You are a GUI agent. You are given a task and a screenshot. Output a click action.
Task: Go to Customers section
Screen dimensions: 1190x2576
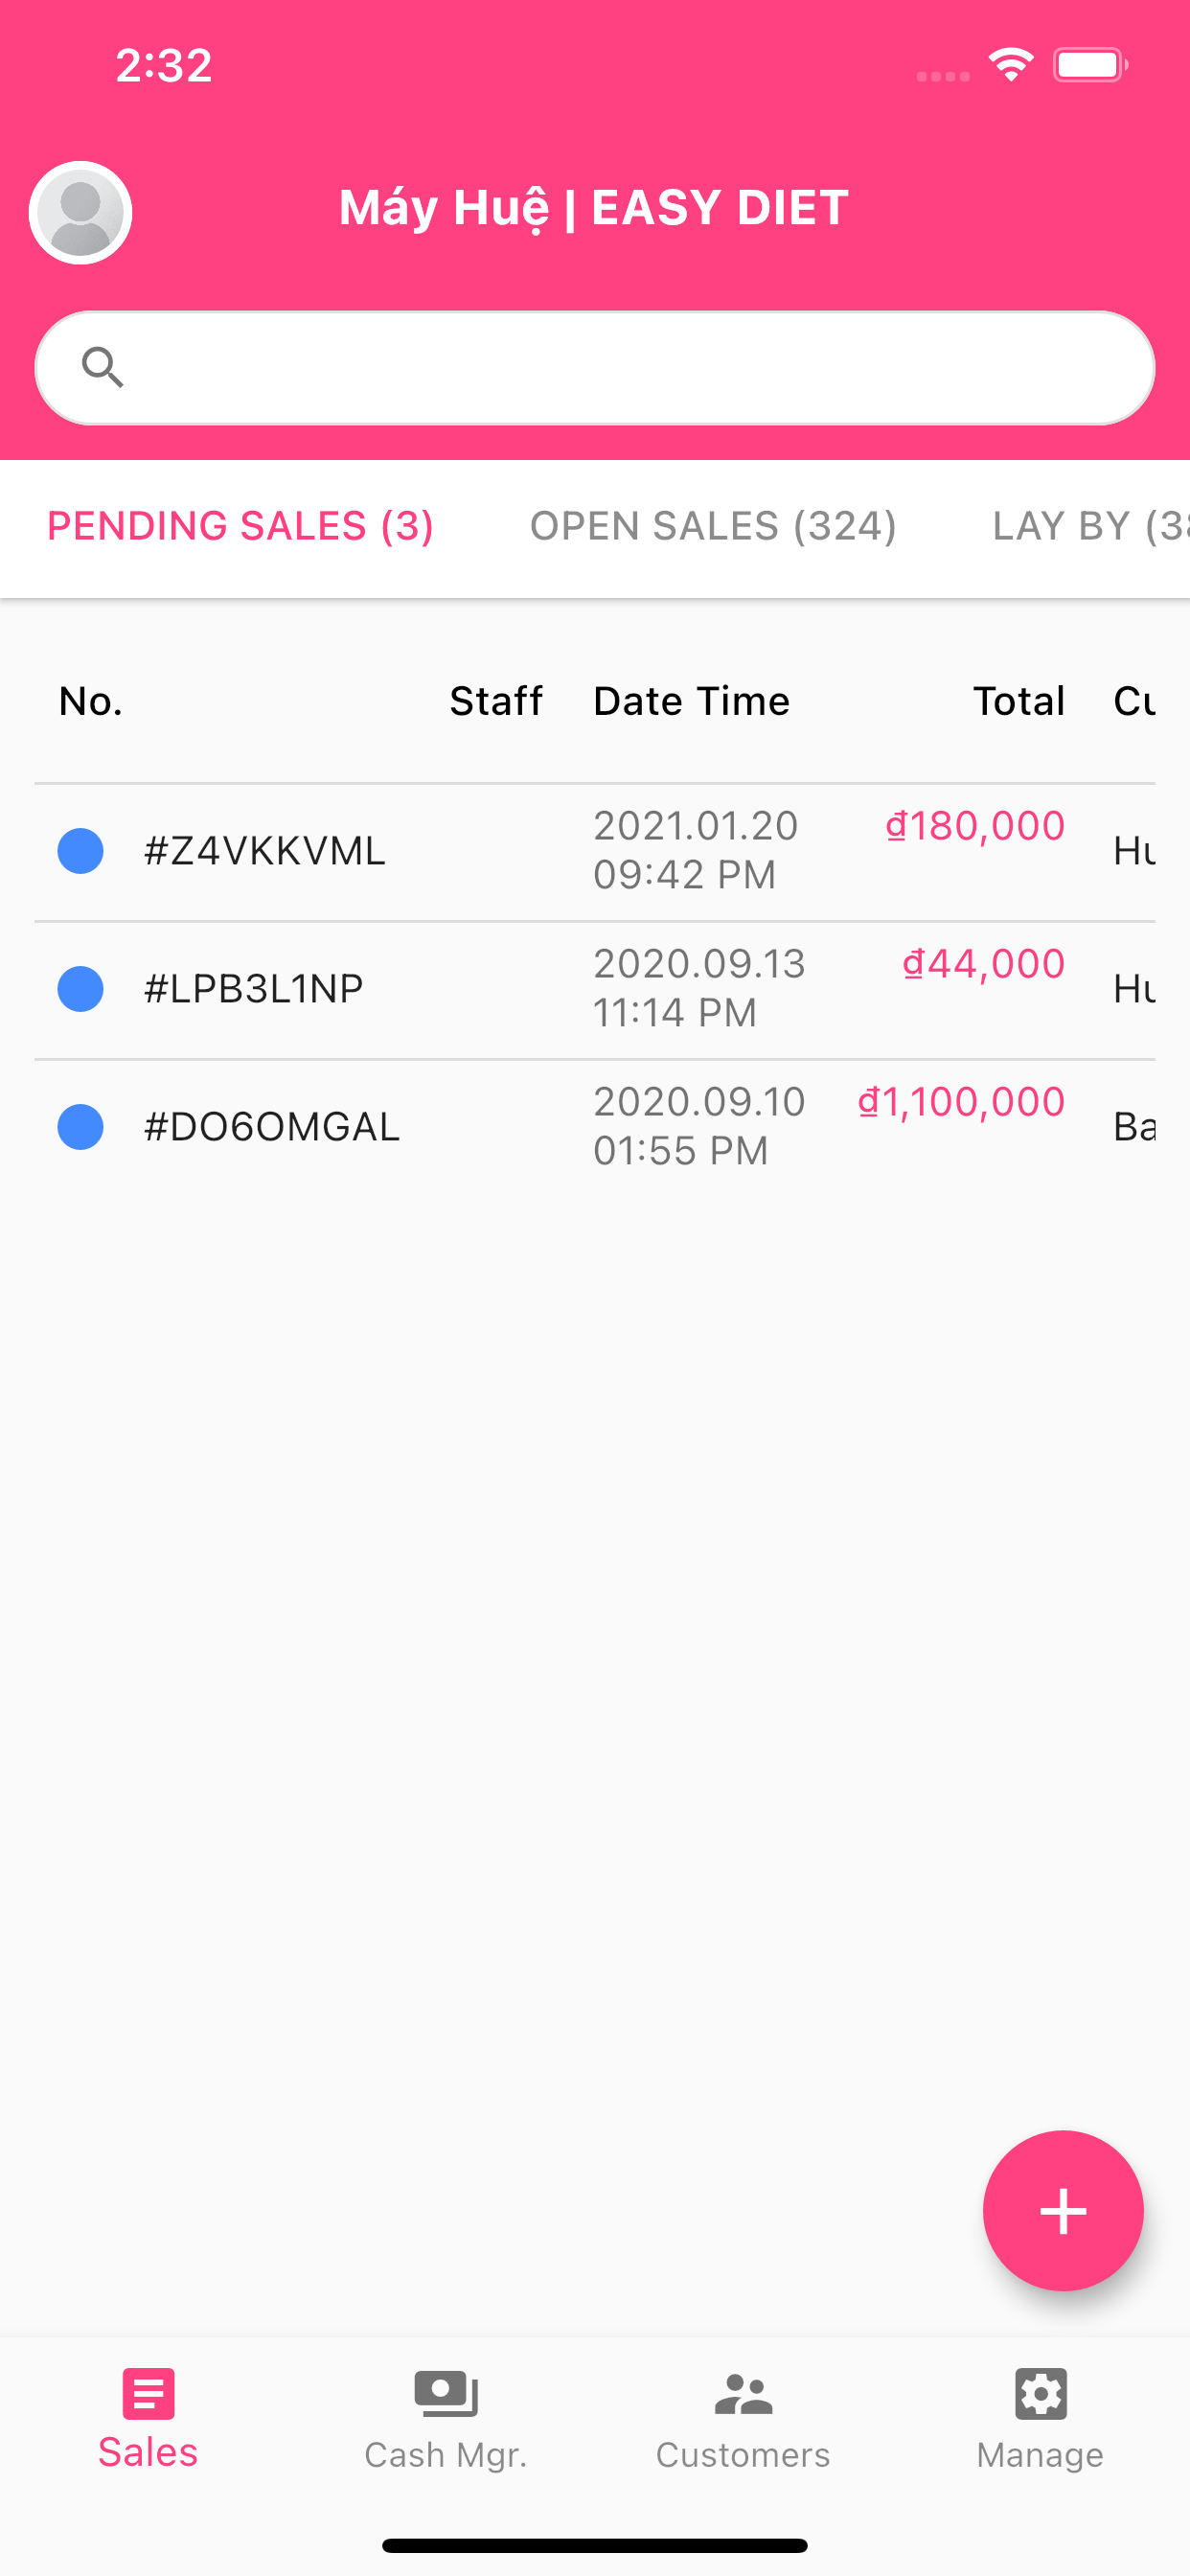coord(743,2418)
